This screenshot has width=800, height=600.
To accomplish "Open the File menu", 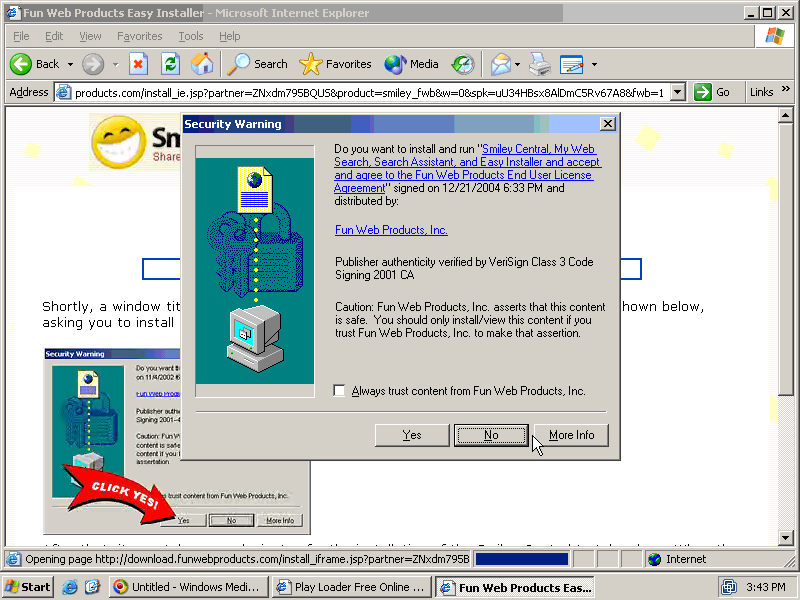I will click(x=21, y=36).
